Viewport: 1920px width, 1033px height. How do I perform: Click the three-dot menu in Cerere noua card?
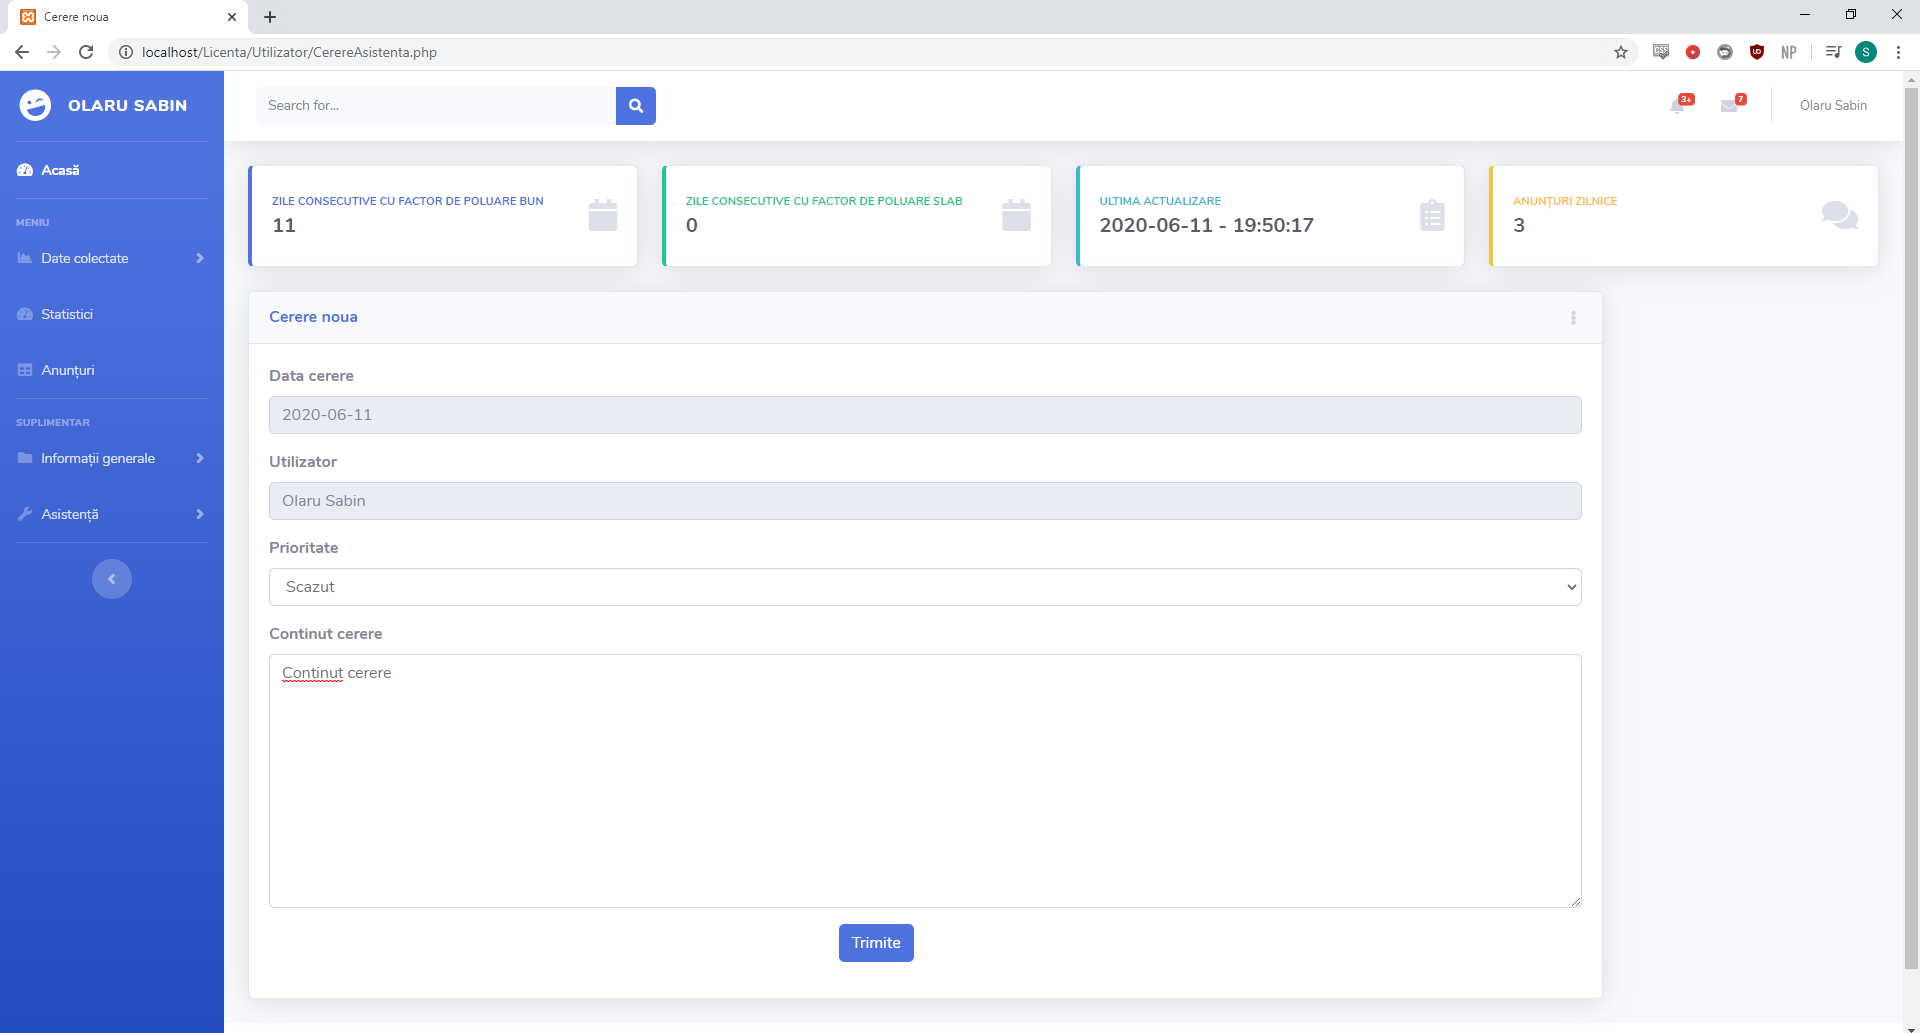pos(1573,318)
